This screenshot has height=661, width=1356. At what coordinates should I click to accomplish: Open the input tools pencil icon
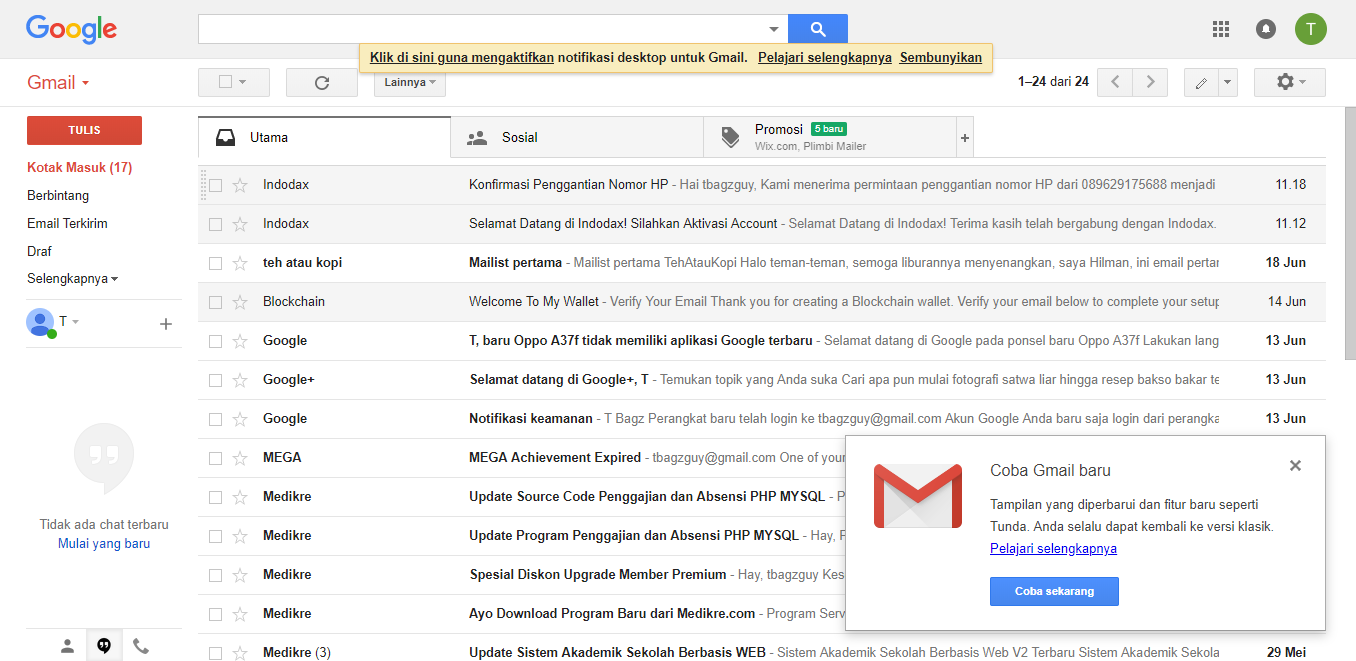pos(1201,82)
